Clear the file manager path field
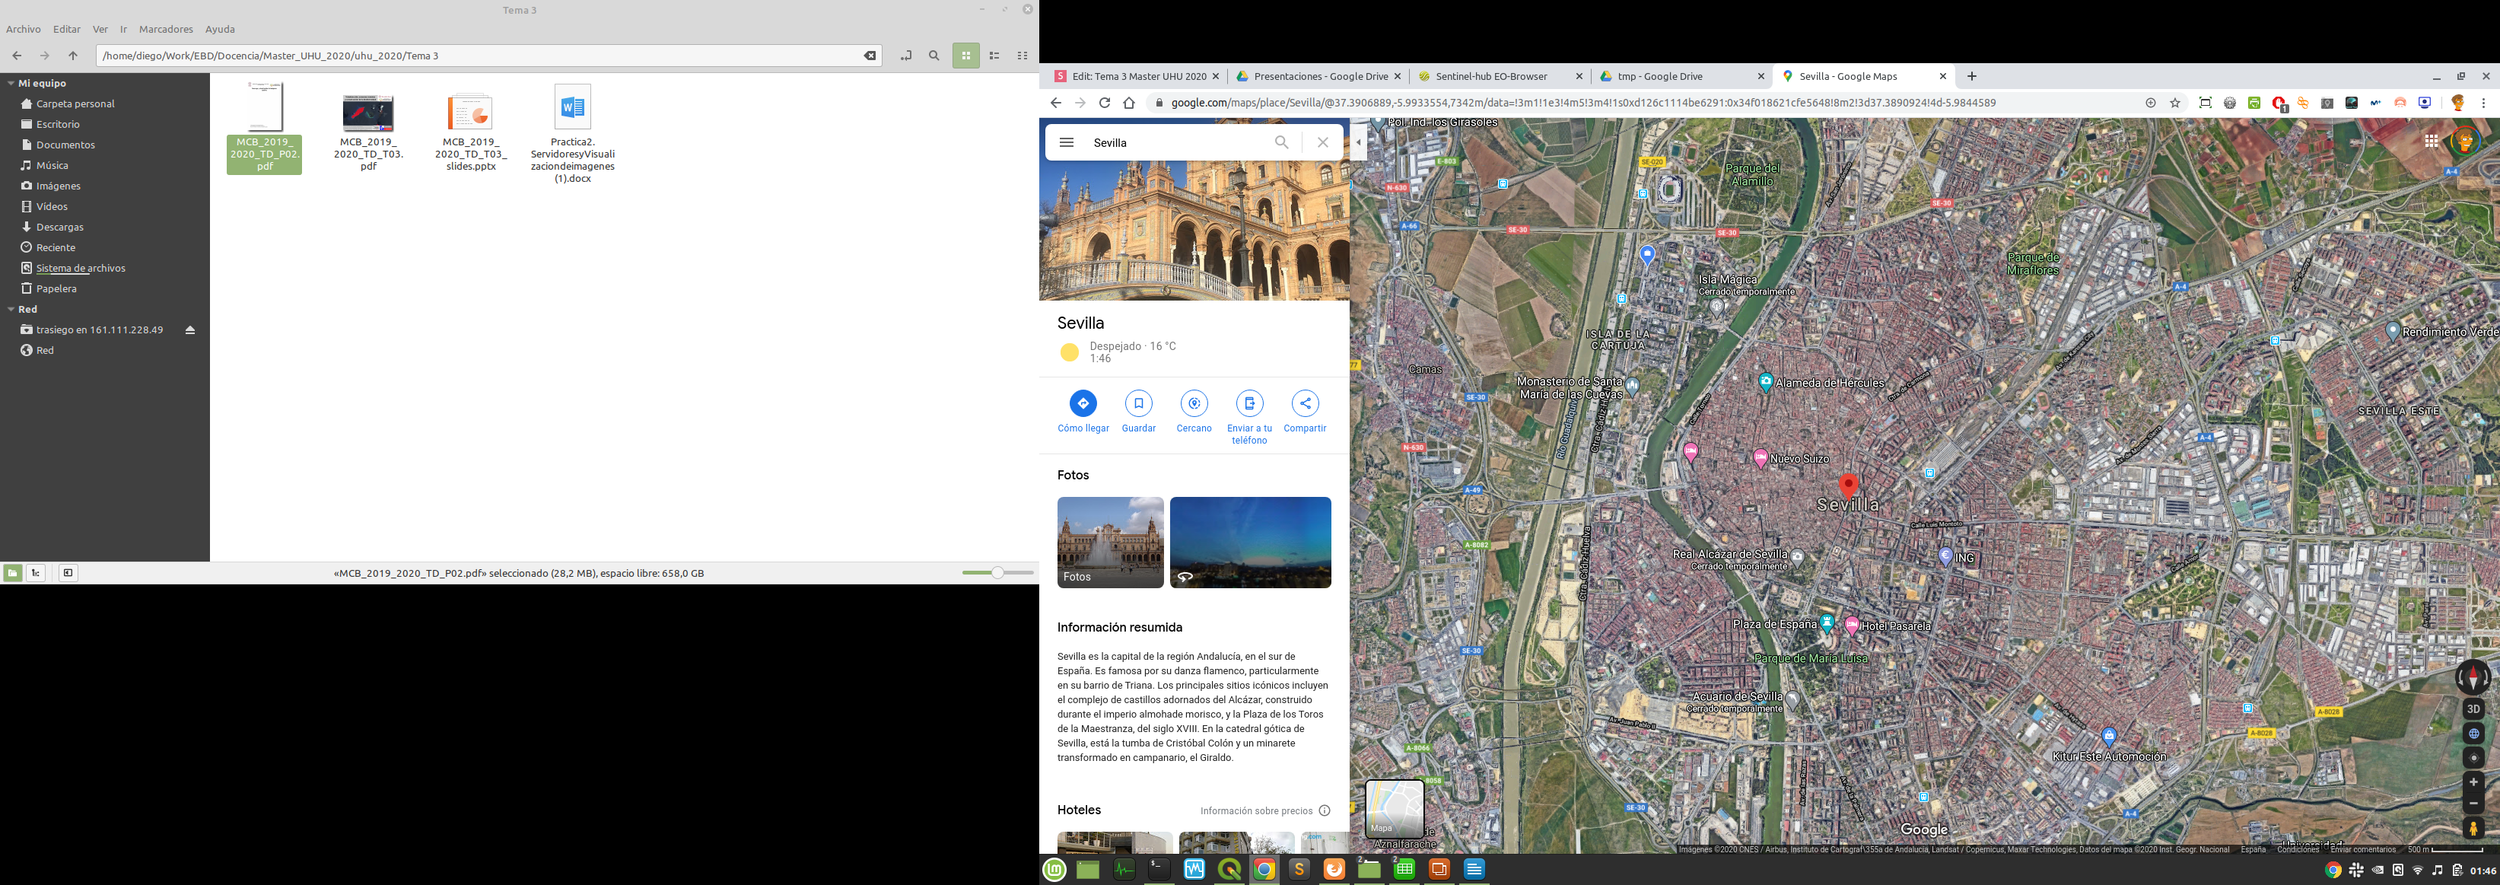2500x885 pixels. [870, 56]
